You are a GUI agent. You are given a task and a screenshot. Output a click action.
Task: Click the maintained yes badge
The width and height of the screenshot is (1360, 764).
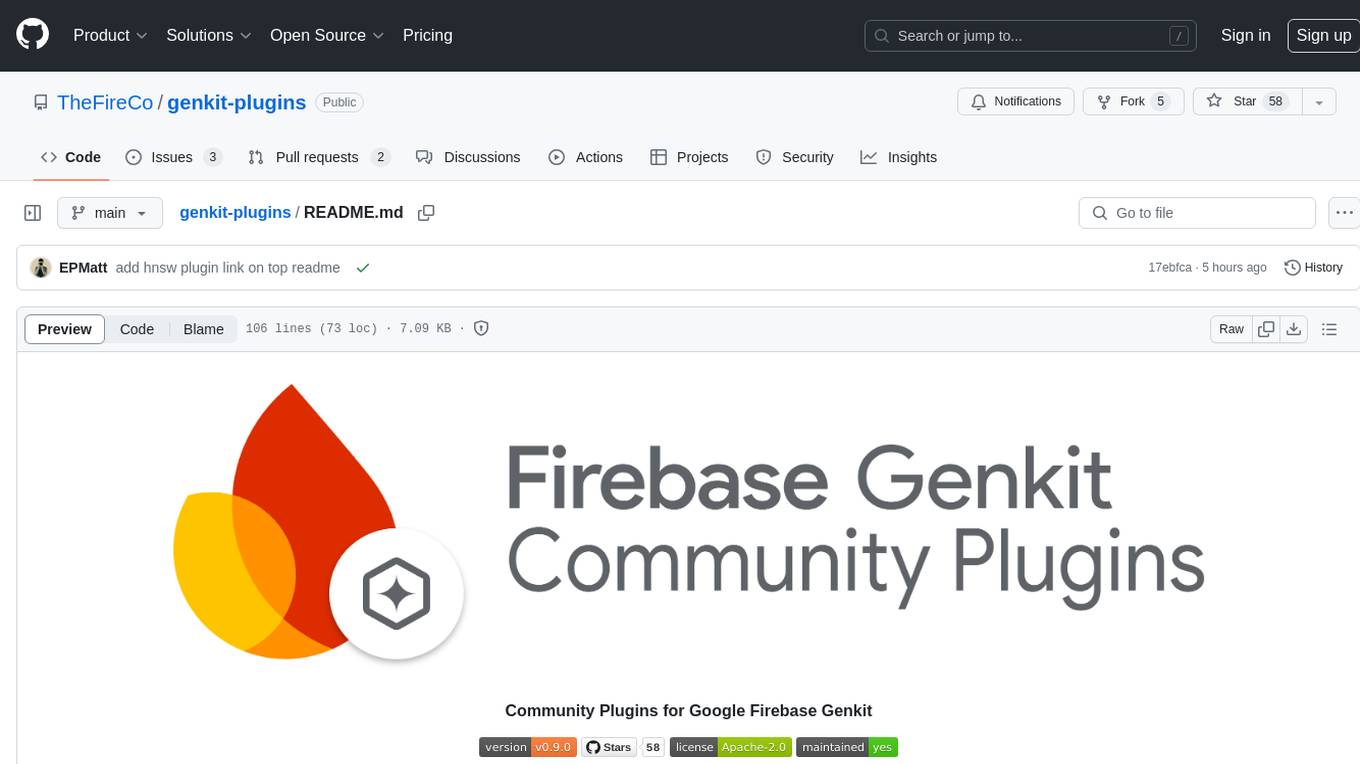847,747
